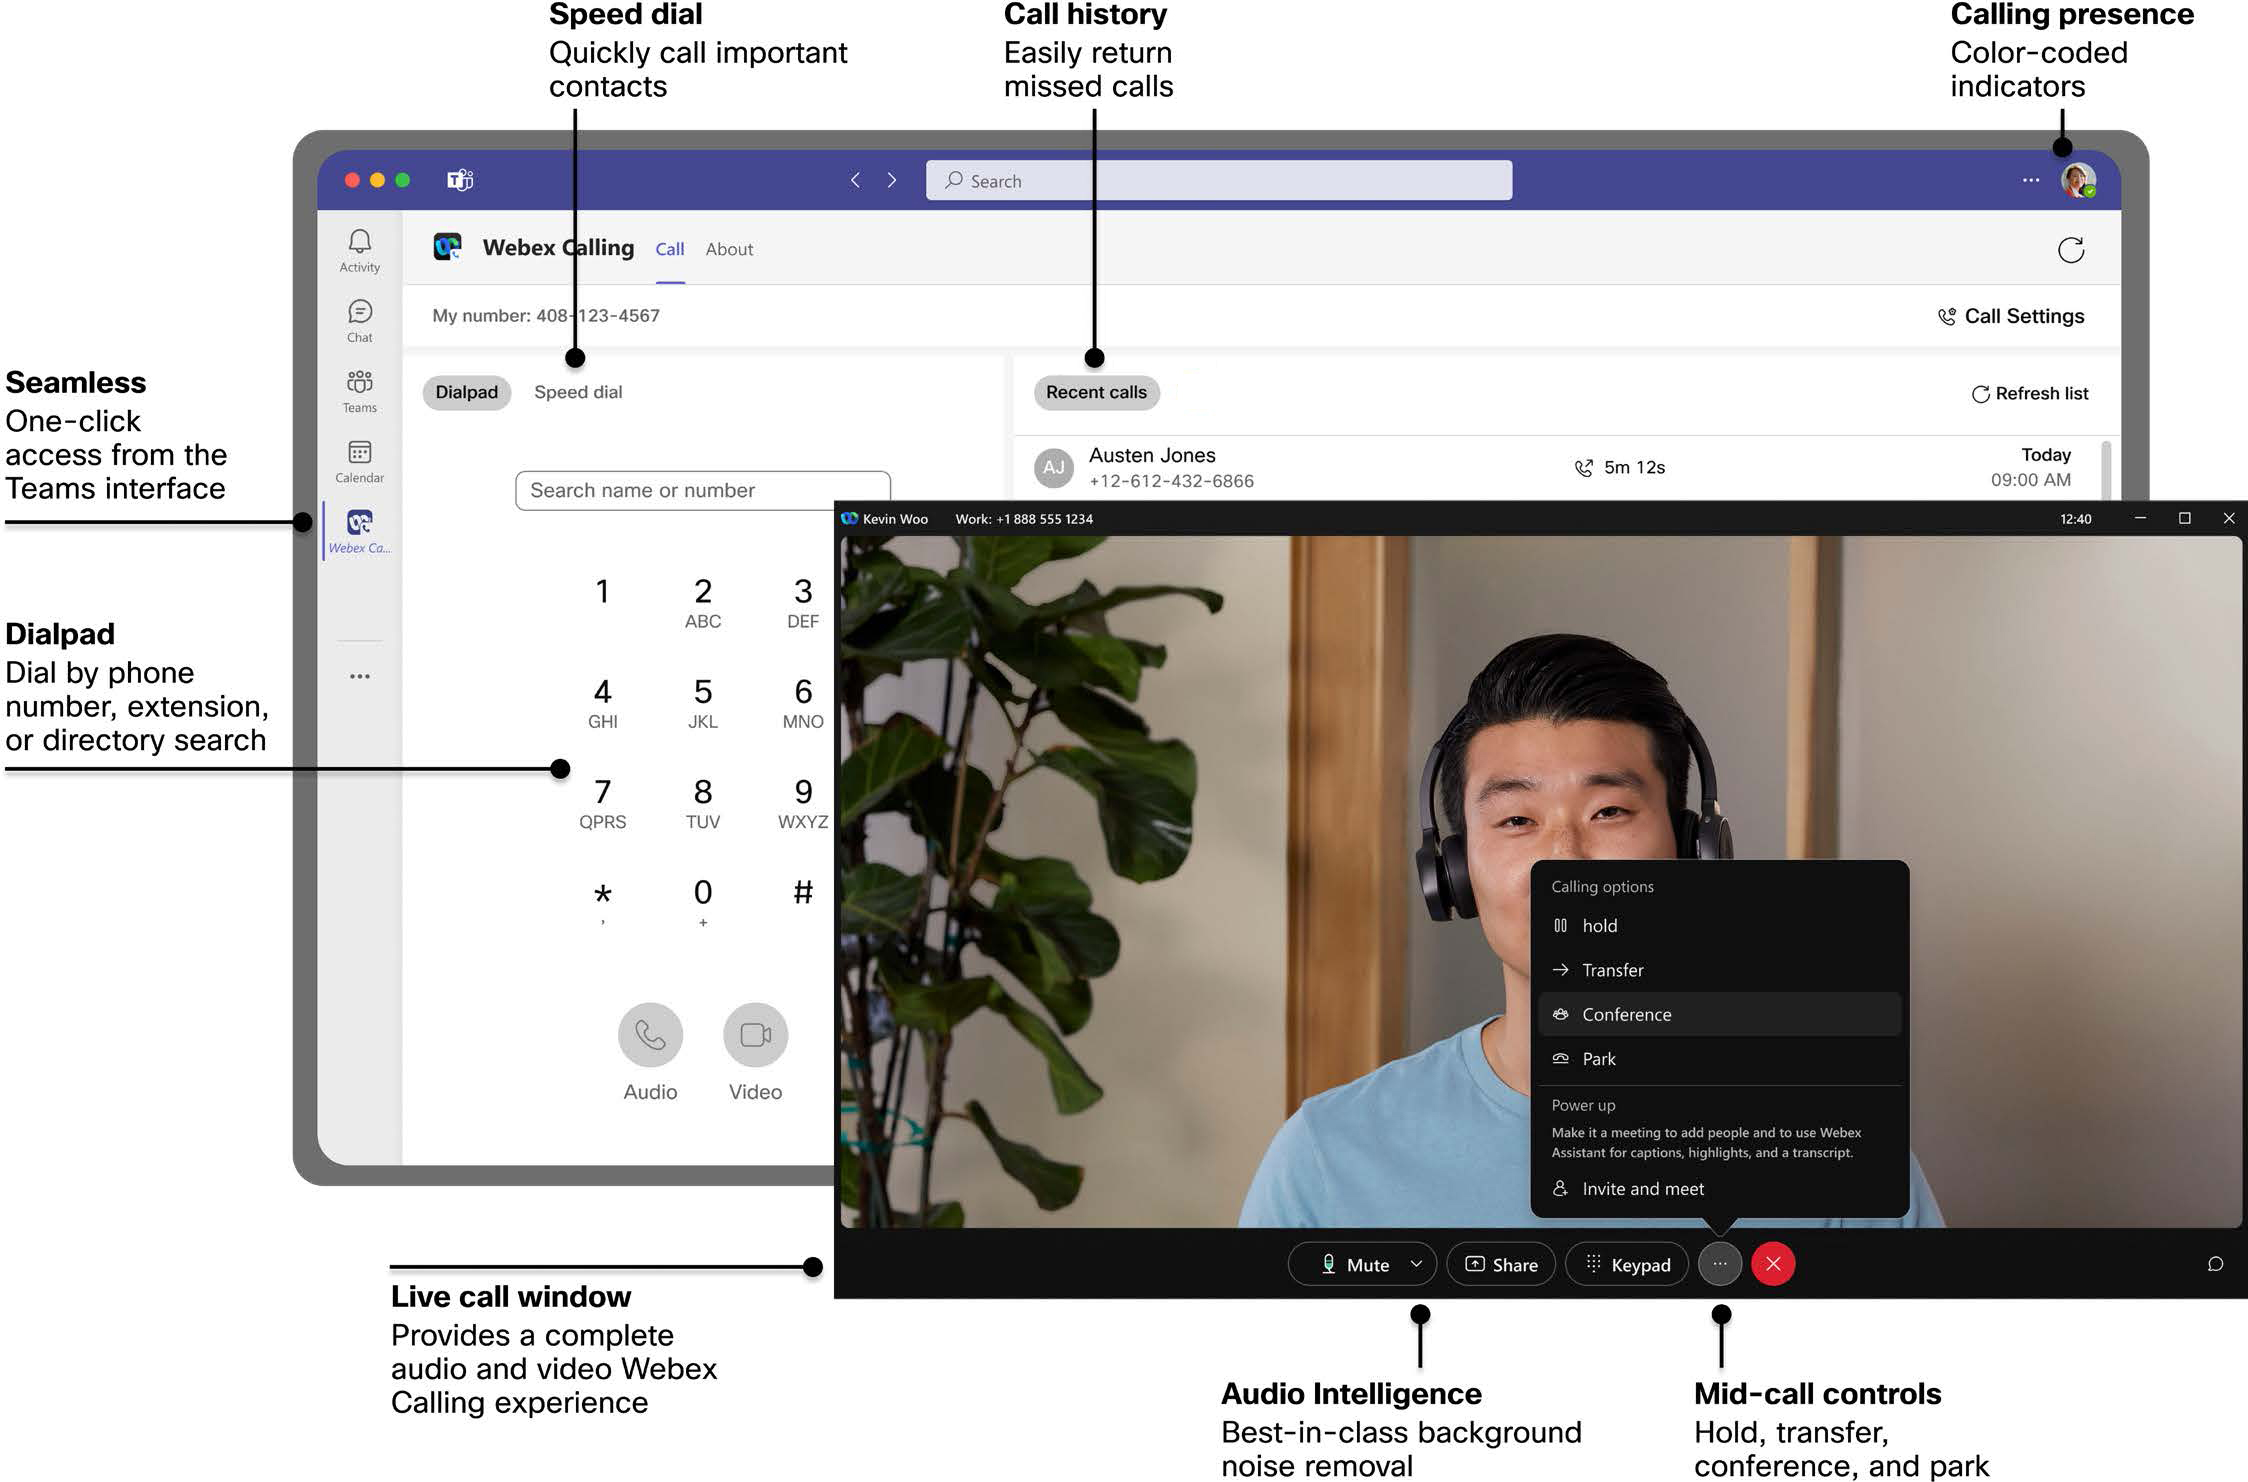This screenshot has height=1482, width=2248.
Task: Open the profile avatar with presence indicator
Action: tap(2078, 180)
